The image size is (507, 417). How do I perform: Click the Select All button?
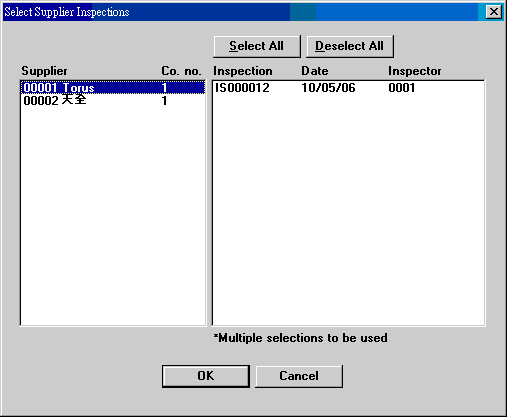[257, 46]
